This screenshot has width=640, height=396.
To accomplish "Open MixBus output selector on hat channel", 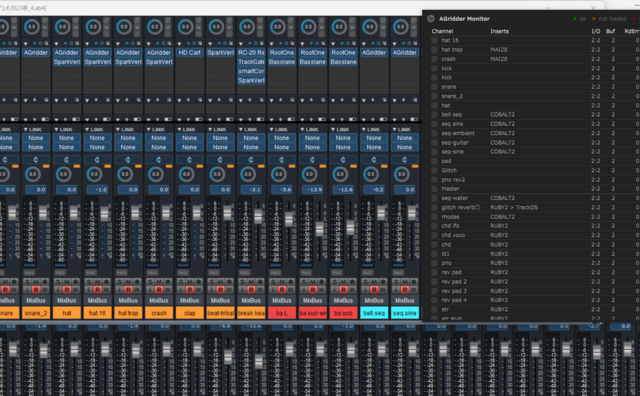I will pos(67,300).
